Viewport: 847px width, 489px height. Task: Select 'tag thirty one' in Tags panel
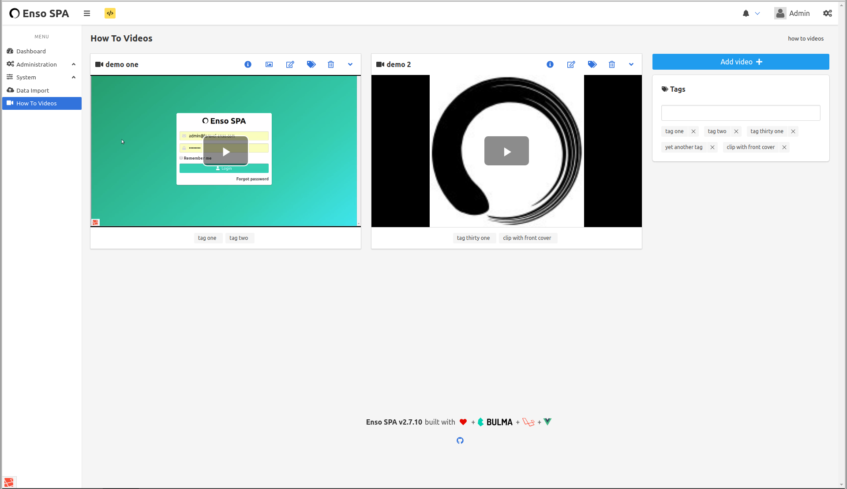[x=767, y=131]
